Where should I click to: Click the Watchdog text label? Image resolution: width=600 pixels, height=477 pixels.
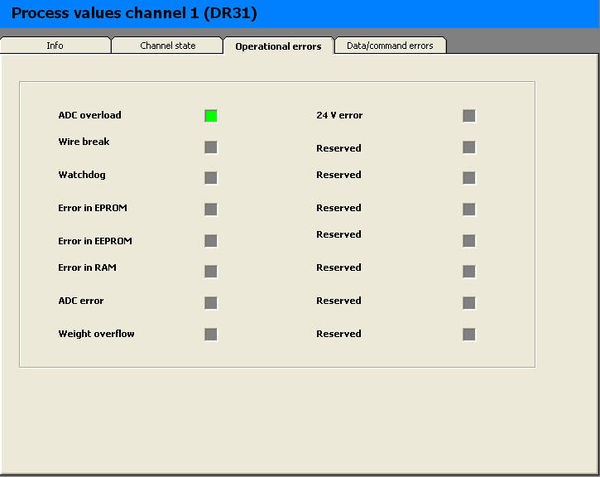(82, 175)
